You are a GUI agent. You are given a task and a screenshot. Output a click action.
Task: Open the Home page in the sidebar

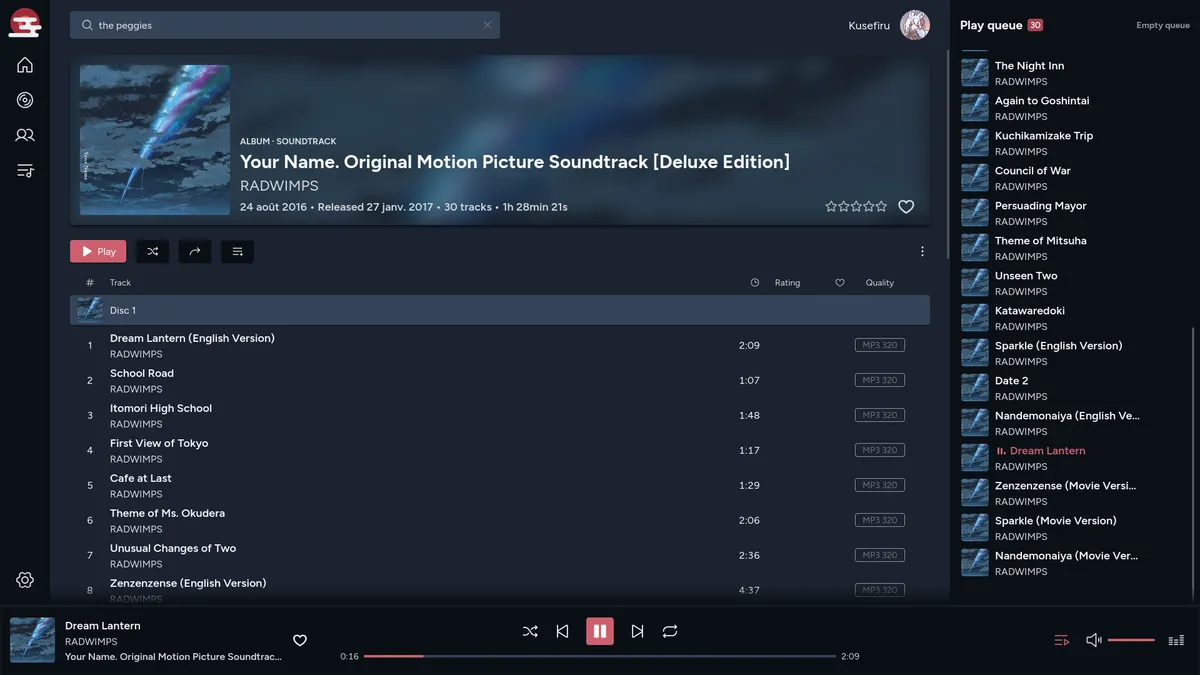pyautogui.click(x=25, y=65)
